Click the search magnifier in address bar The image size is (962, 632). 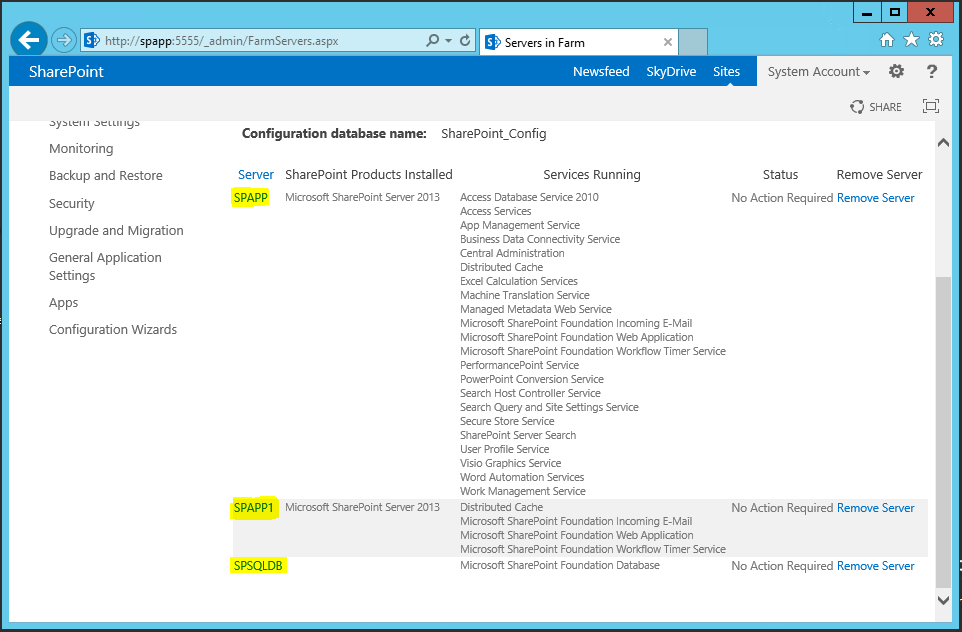click(433, 40)
